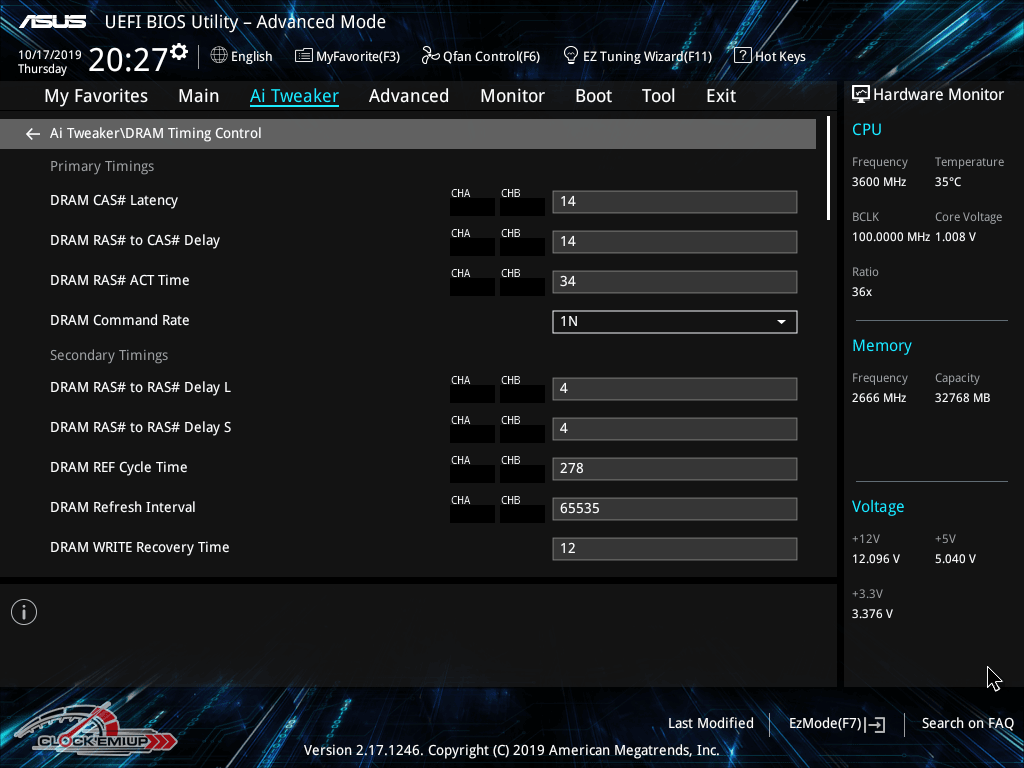Image resolution: width=1024 pixels, height=768 pixels.
Task: Switch to the Advanced tab
Action: 408,96
